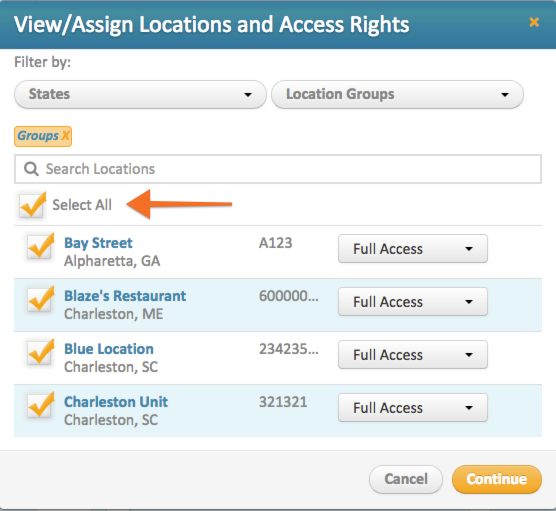Close the dialog with the orange X icon
Image resolution: width=556 pixels, height=511 pixels.
click(x=534, y=22)
